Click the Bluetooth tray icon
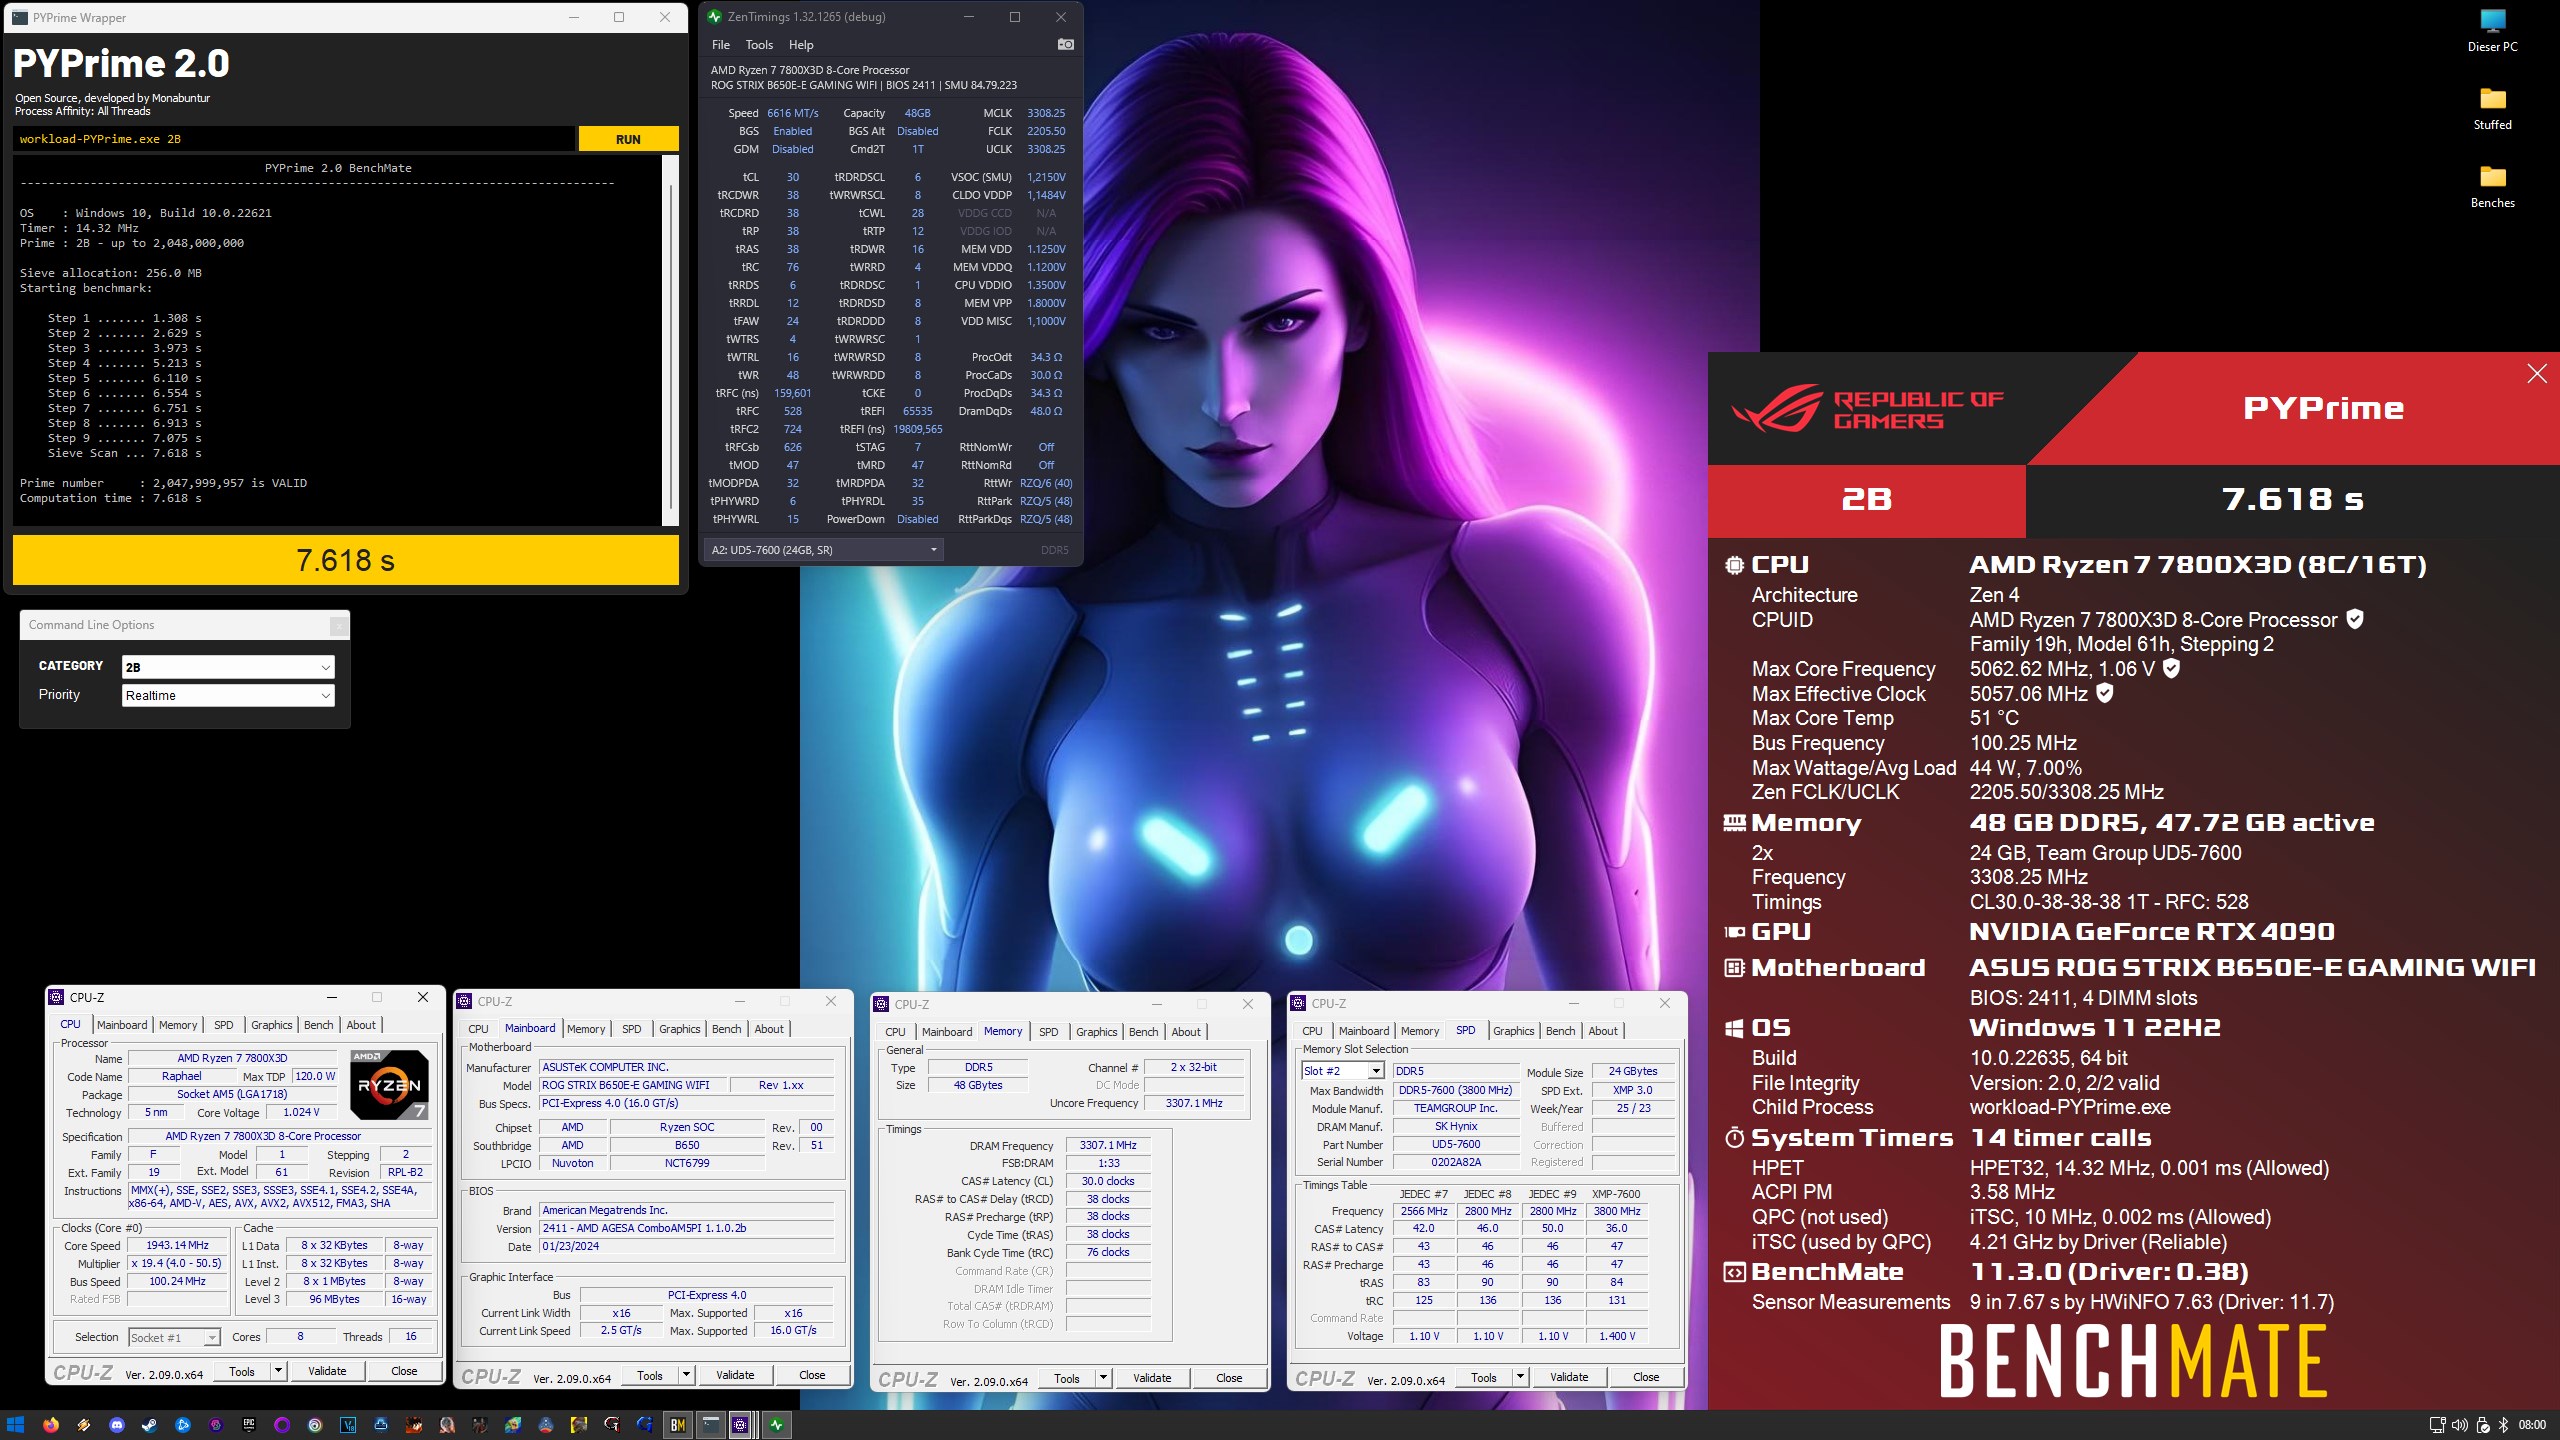This screenshot has height=1440, width=2560. (2504, 1425)
